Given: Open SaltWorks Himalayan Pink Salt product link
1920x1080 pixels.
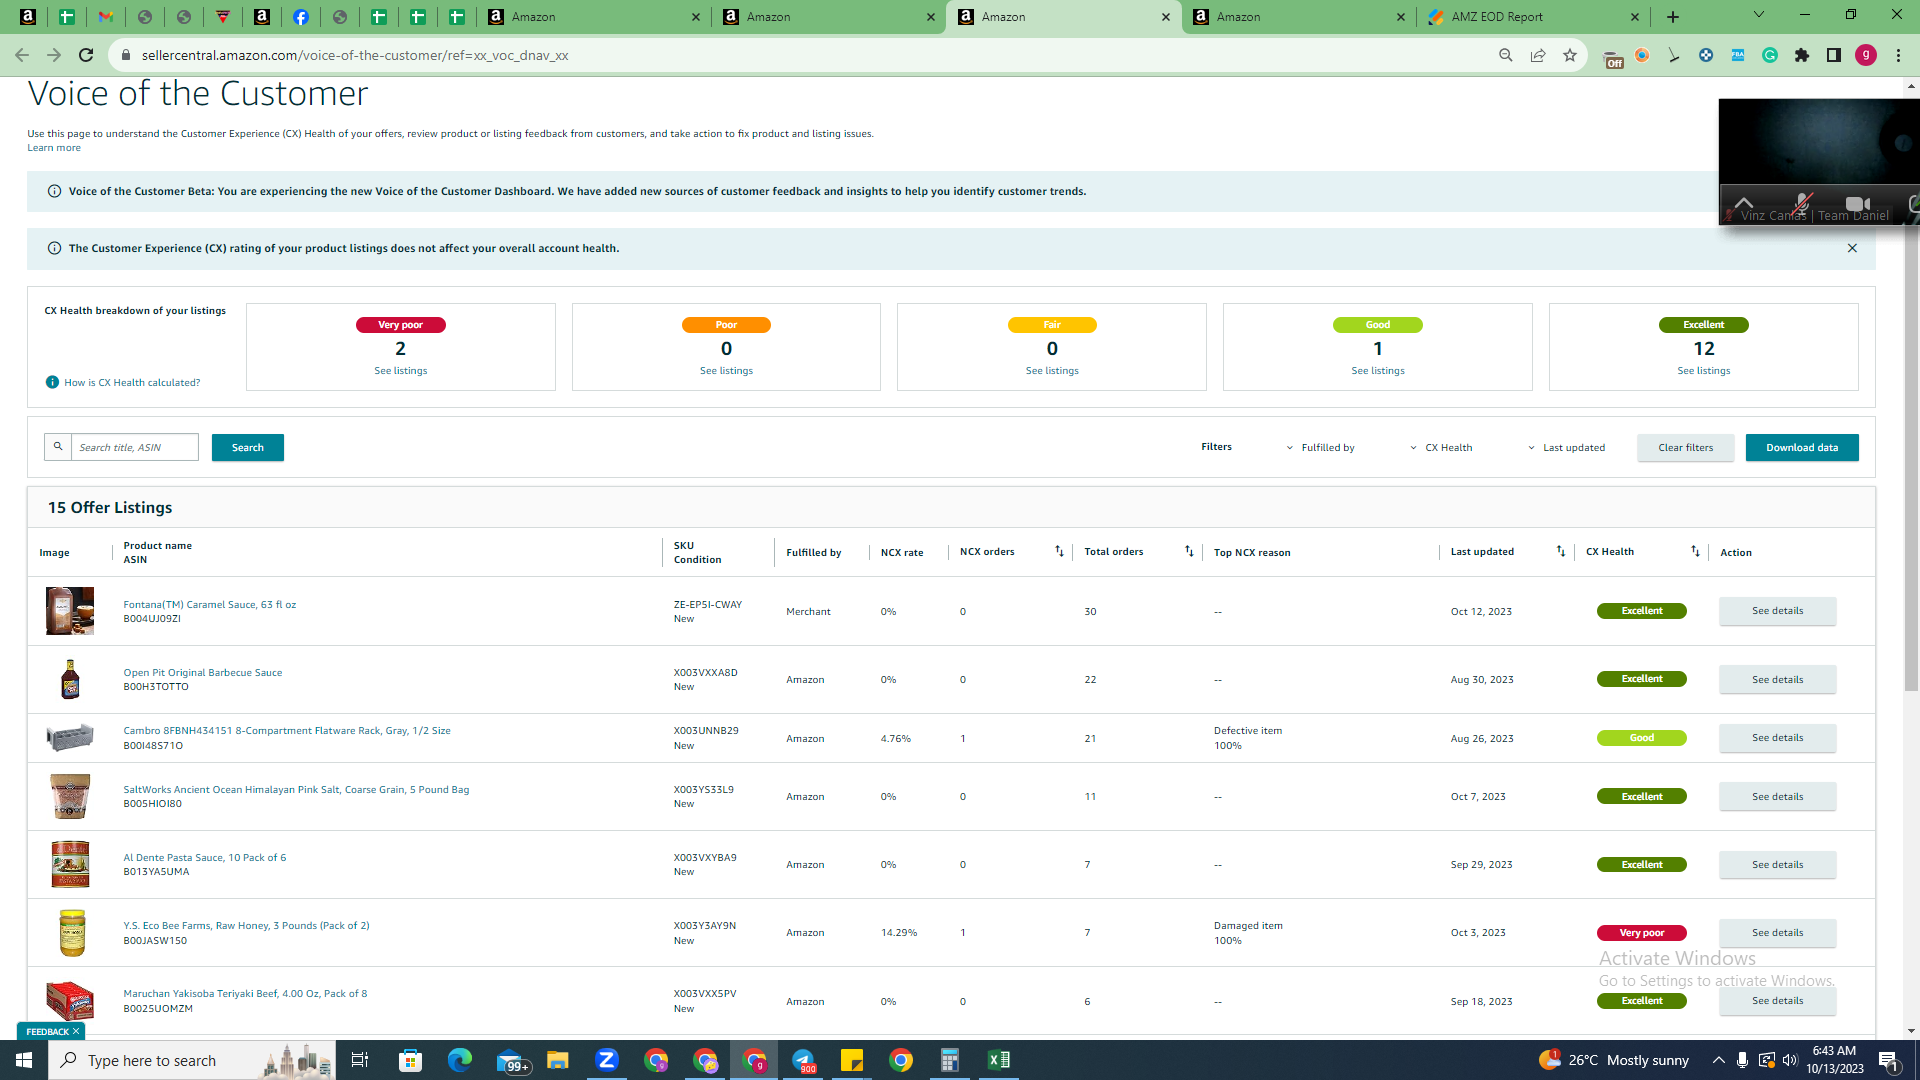Looking at the screenshot, I should (x=296, y=789).
